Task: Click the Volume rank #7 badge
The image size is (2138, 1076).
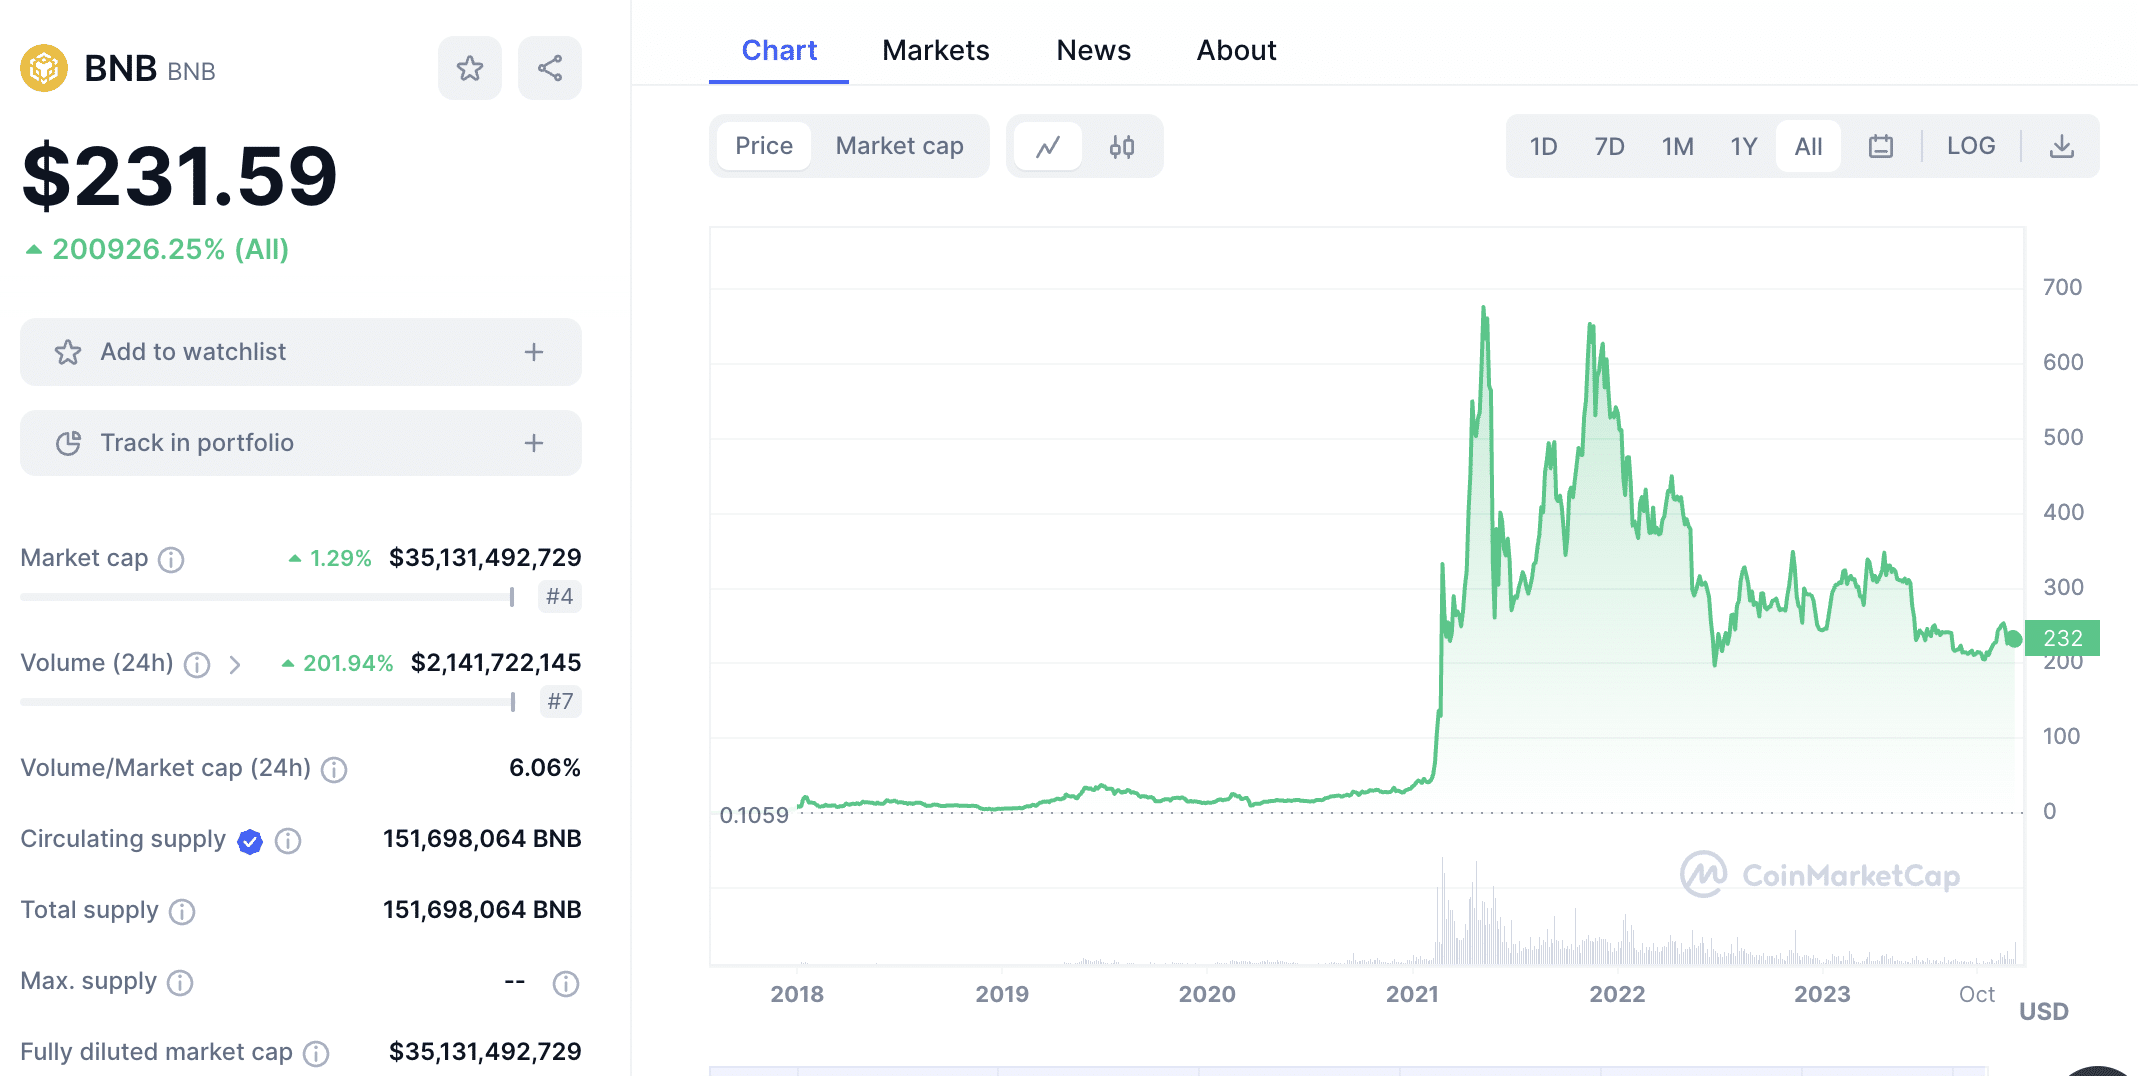Action: point(560,702)
